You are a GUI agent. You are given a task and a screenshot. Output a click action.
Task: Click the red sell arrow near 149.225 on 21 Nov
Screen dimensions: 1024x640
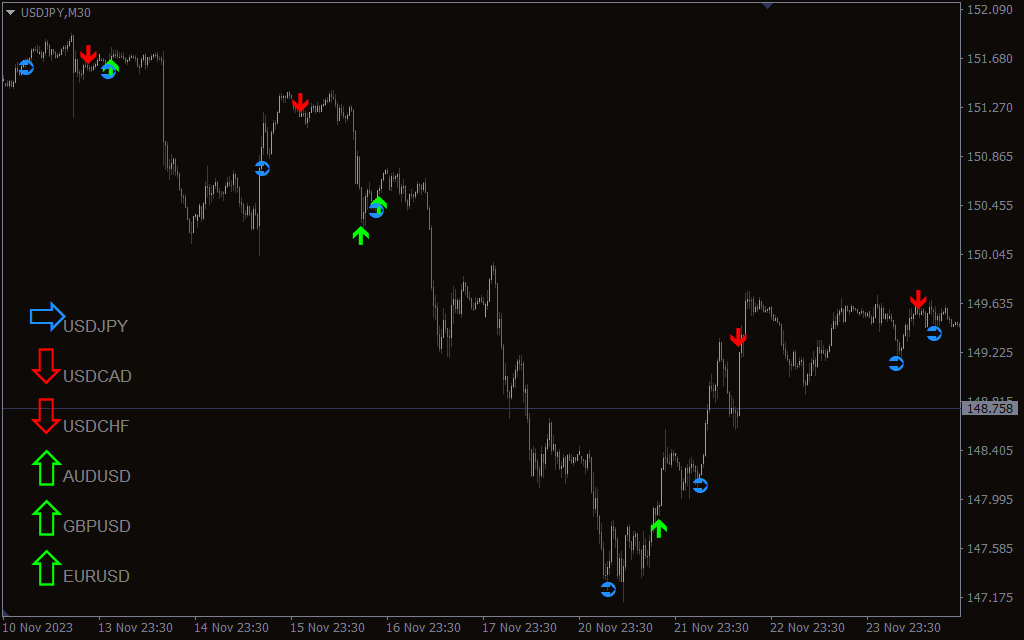738,337
